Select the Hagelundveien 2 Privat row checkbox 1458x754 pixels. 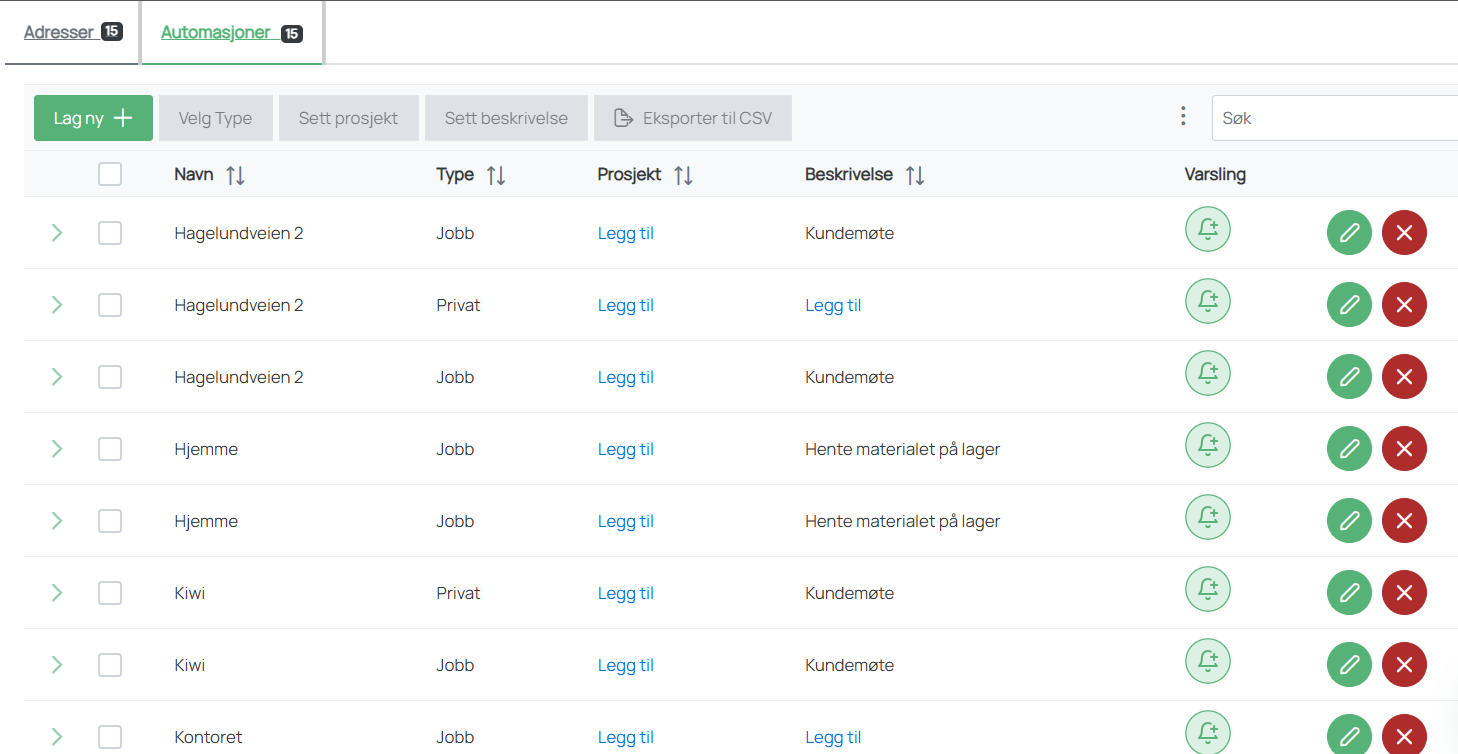coord(110,305)
